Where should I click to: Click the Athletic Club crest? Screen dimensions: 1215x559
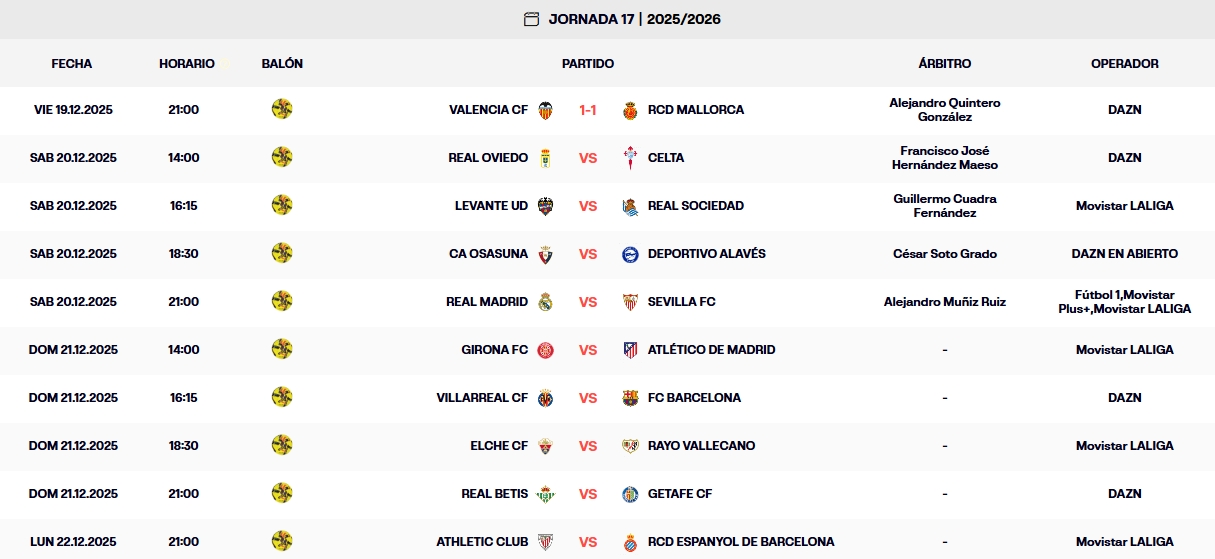point(545,542)
